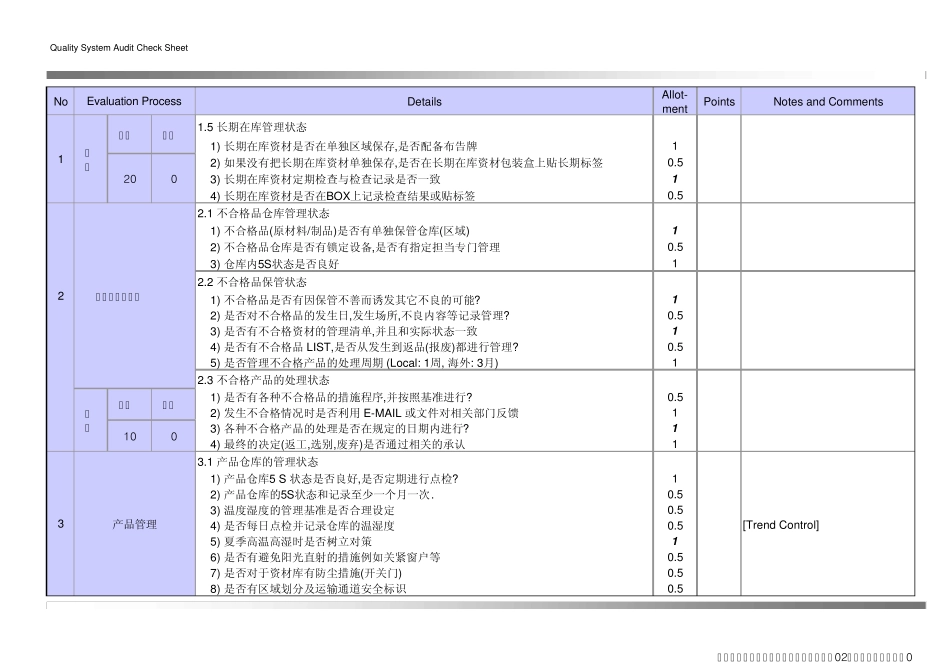Click allotment '1' for 处理周期 (Local: 1周) line
Viewport: 950px width, 672px height.
coord(675,363)
